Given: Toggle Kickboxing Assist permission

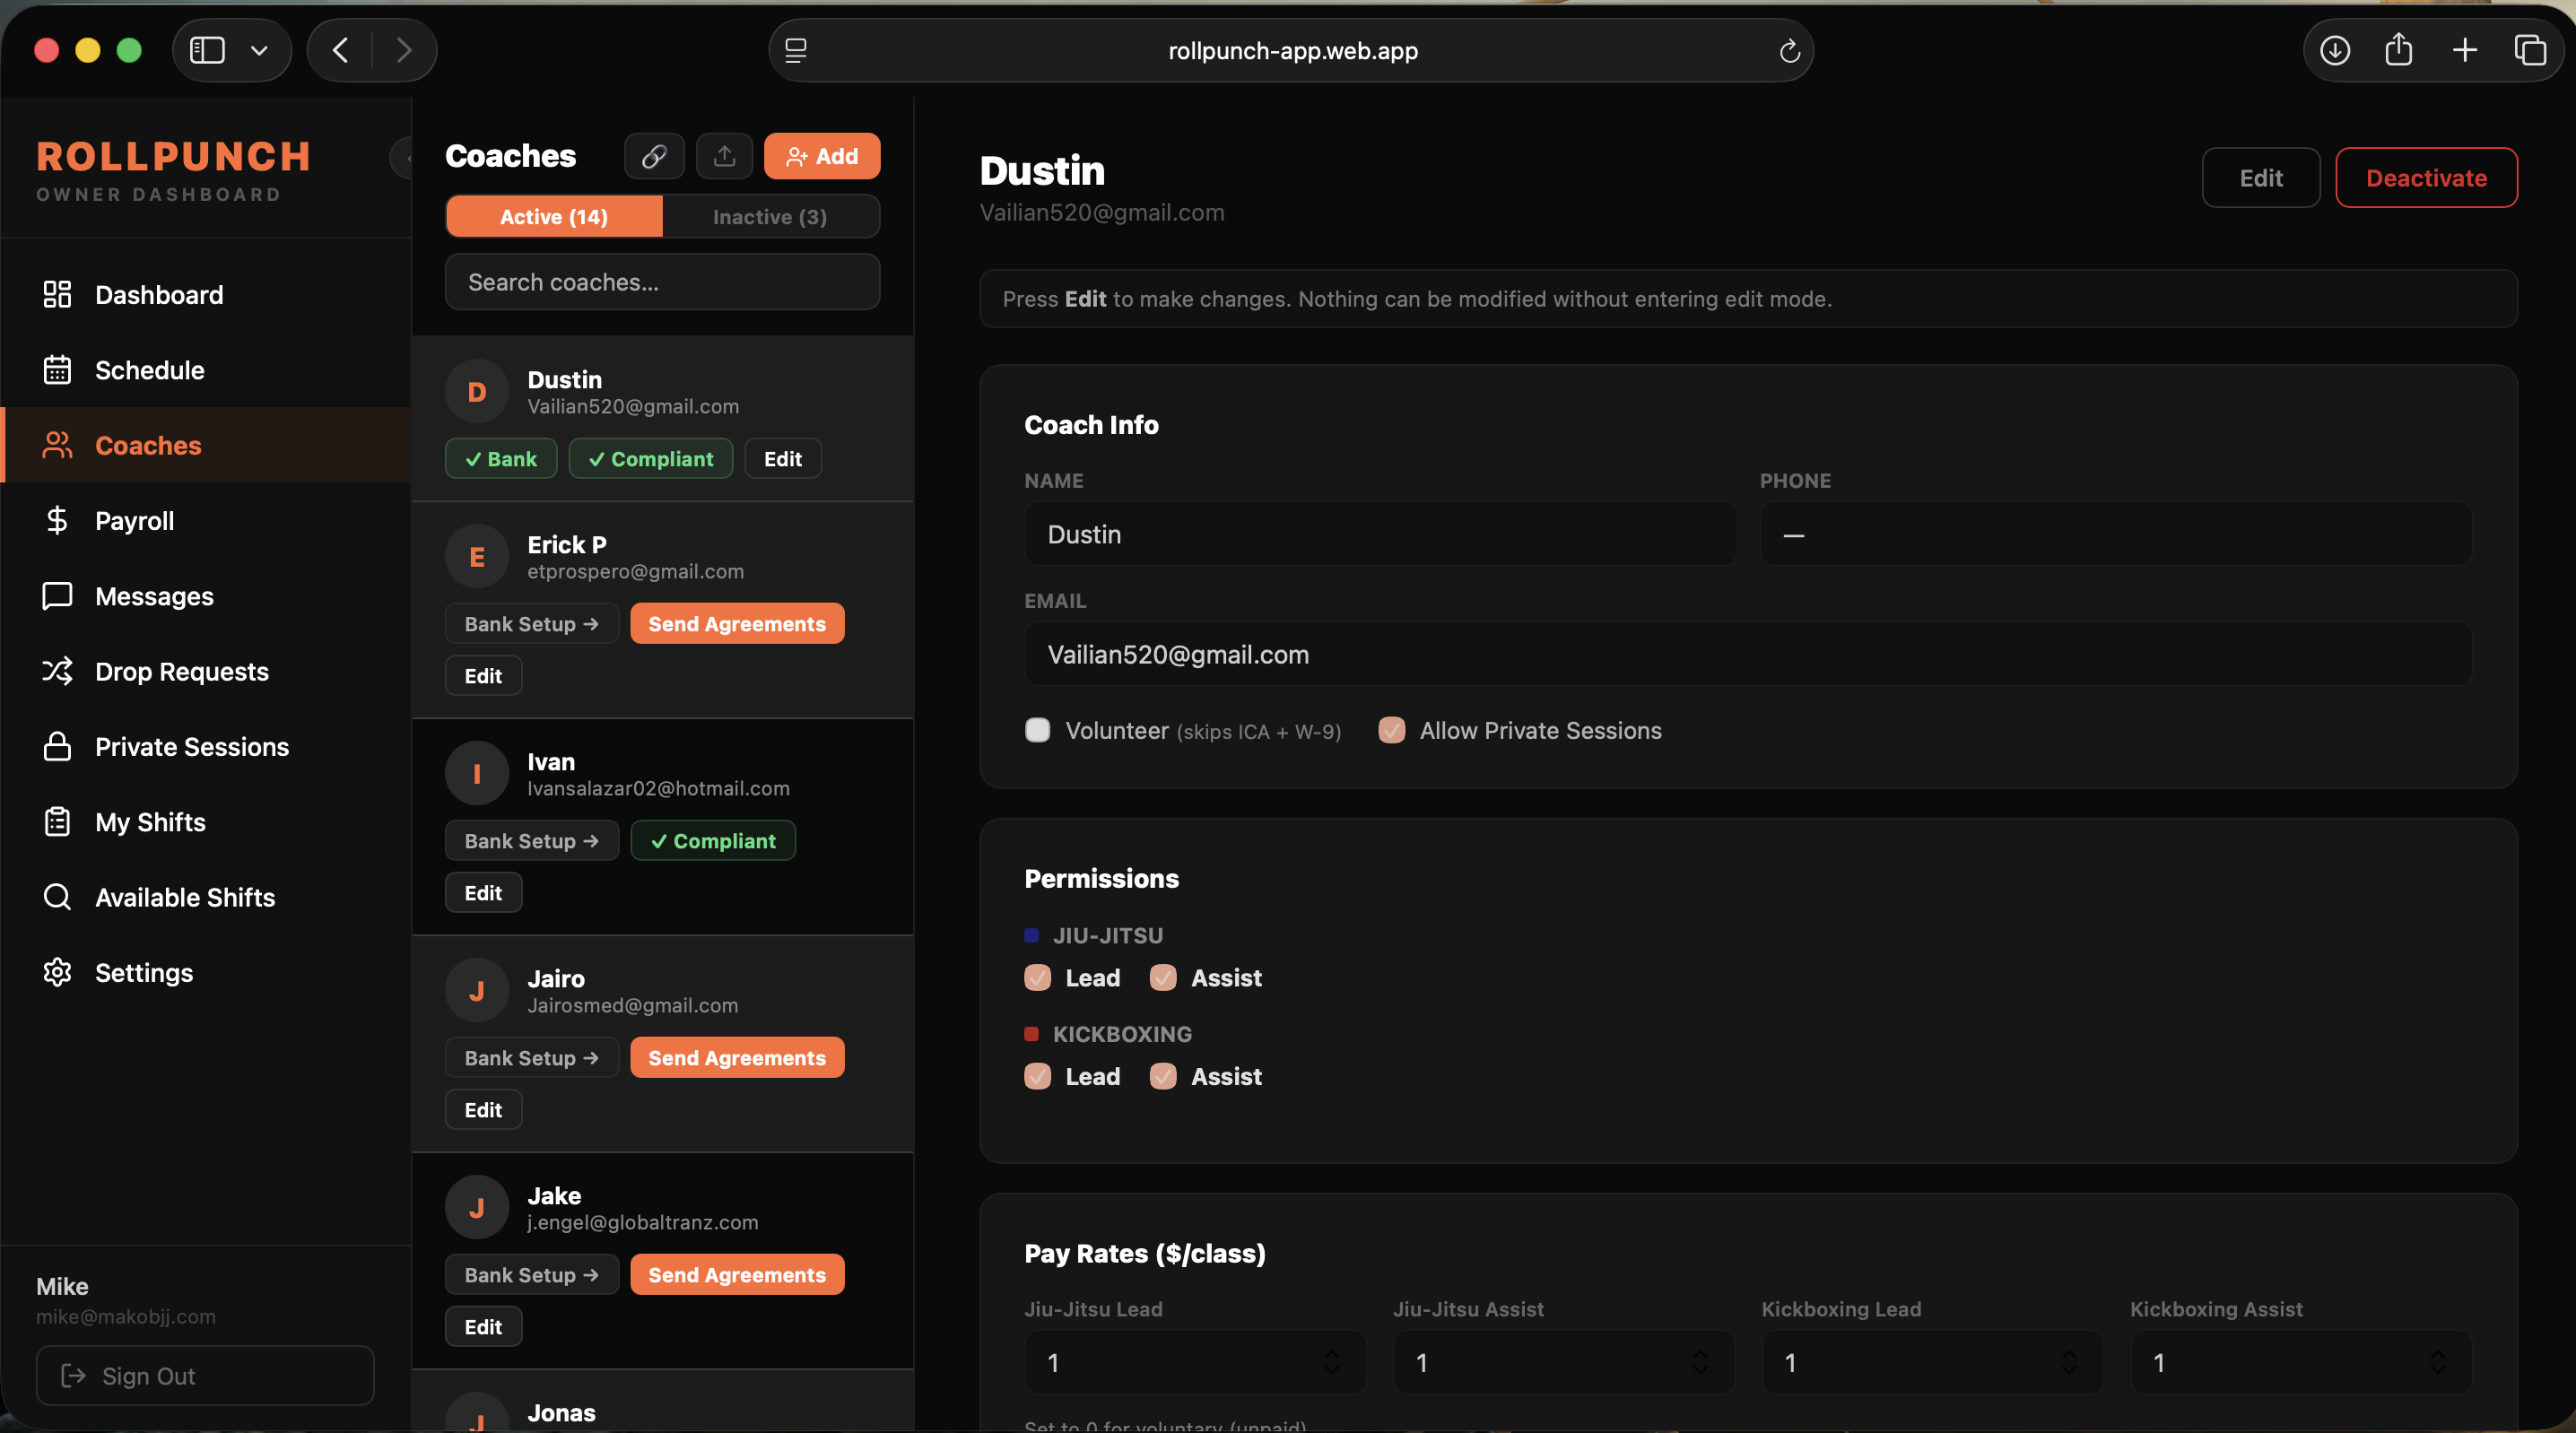Looking at the screenshot, I should (x=1163, y=1076).
